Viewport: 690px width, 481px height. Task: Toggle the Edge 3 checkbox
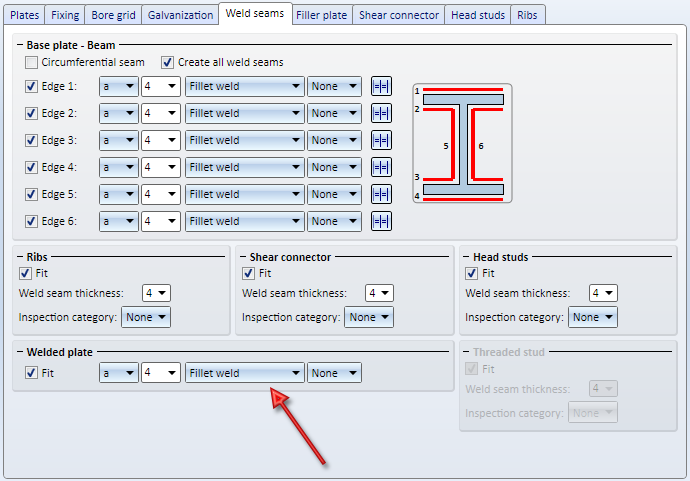[32, 140]
